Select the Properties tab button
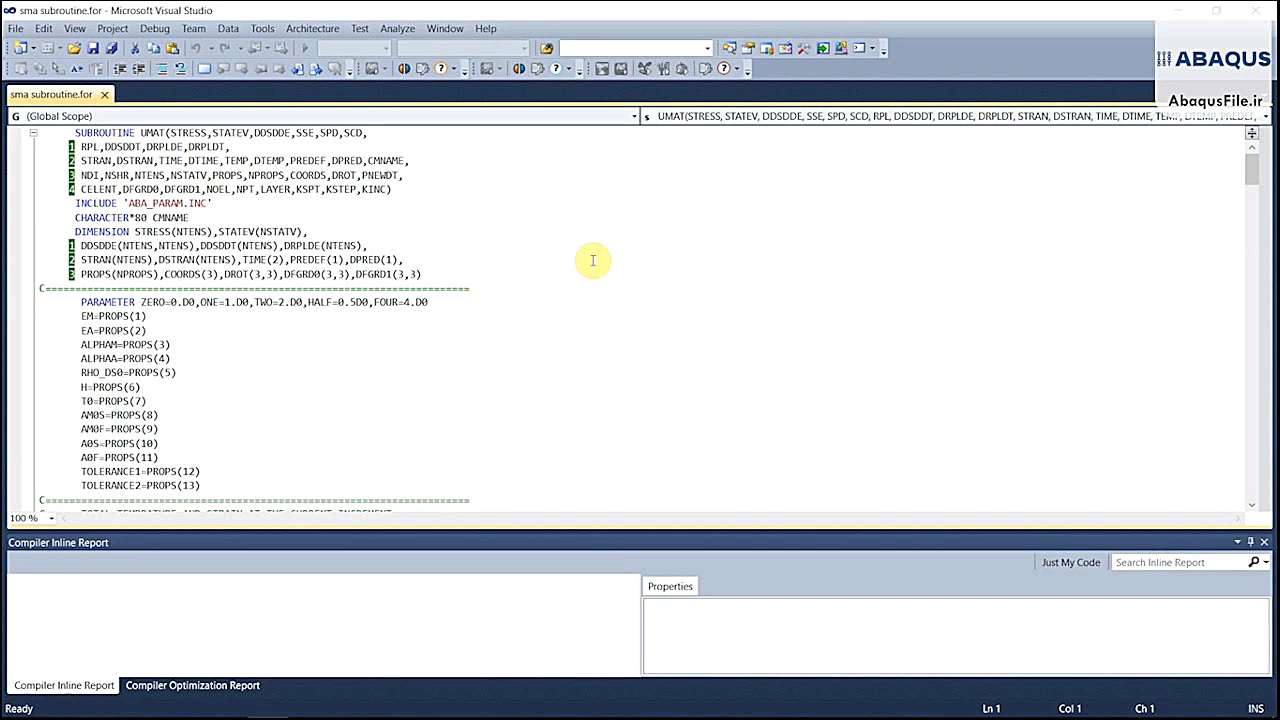 670,586
